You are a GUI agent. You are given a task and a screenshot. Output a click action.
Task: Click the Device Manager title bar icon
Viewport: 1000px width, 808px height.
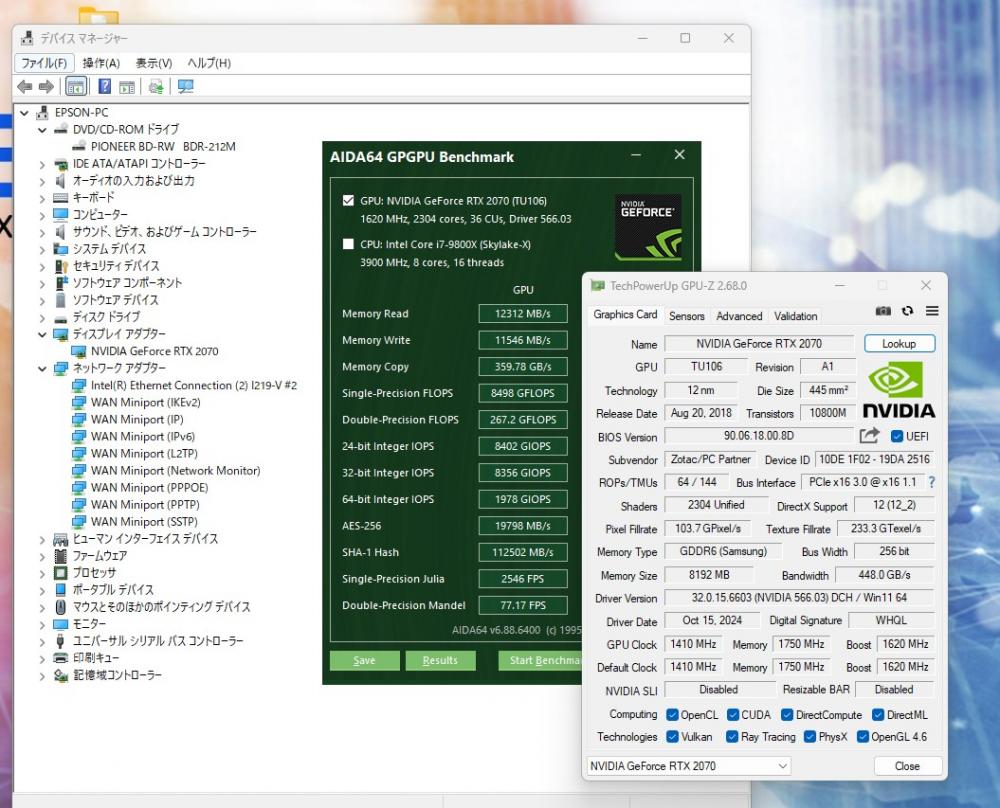point(27,38)
